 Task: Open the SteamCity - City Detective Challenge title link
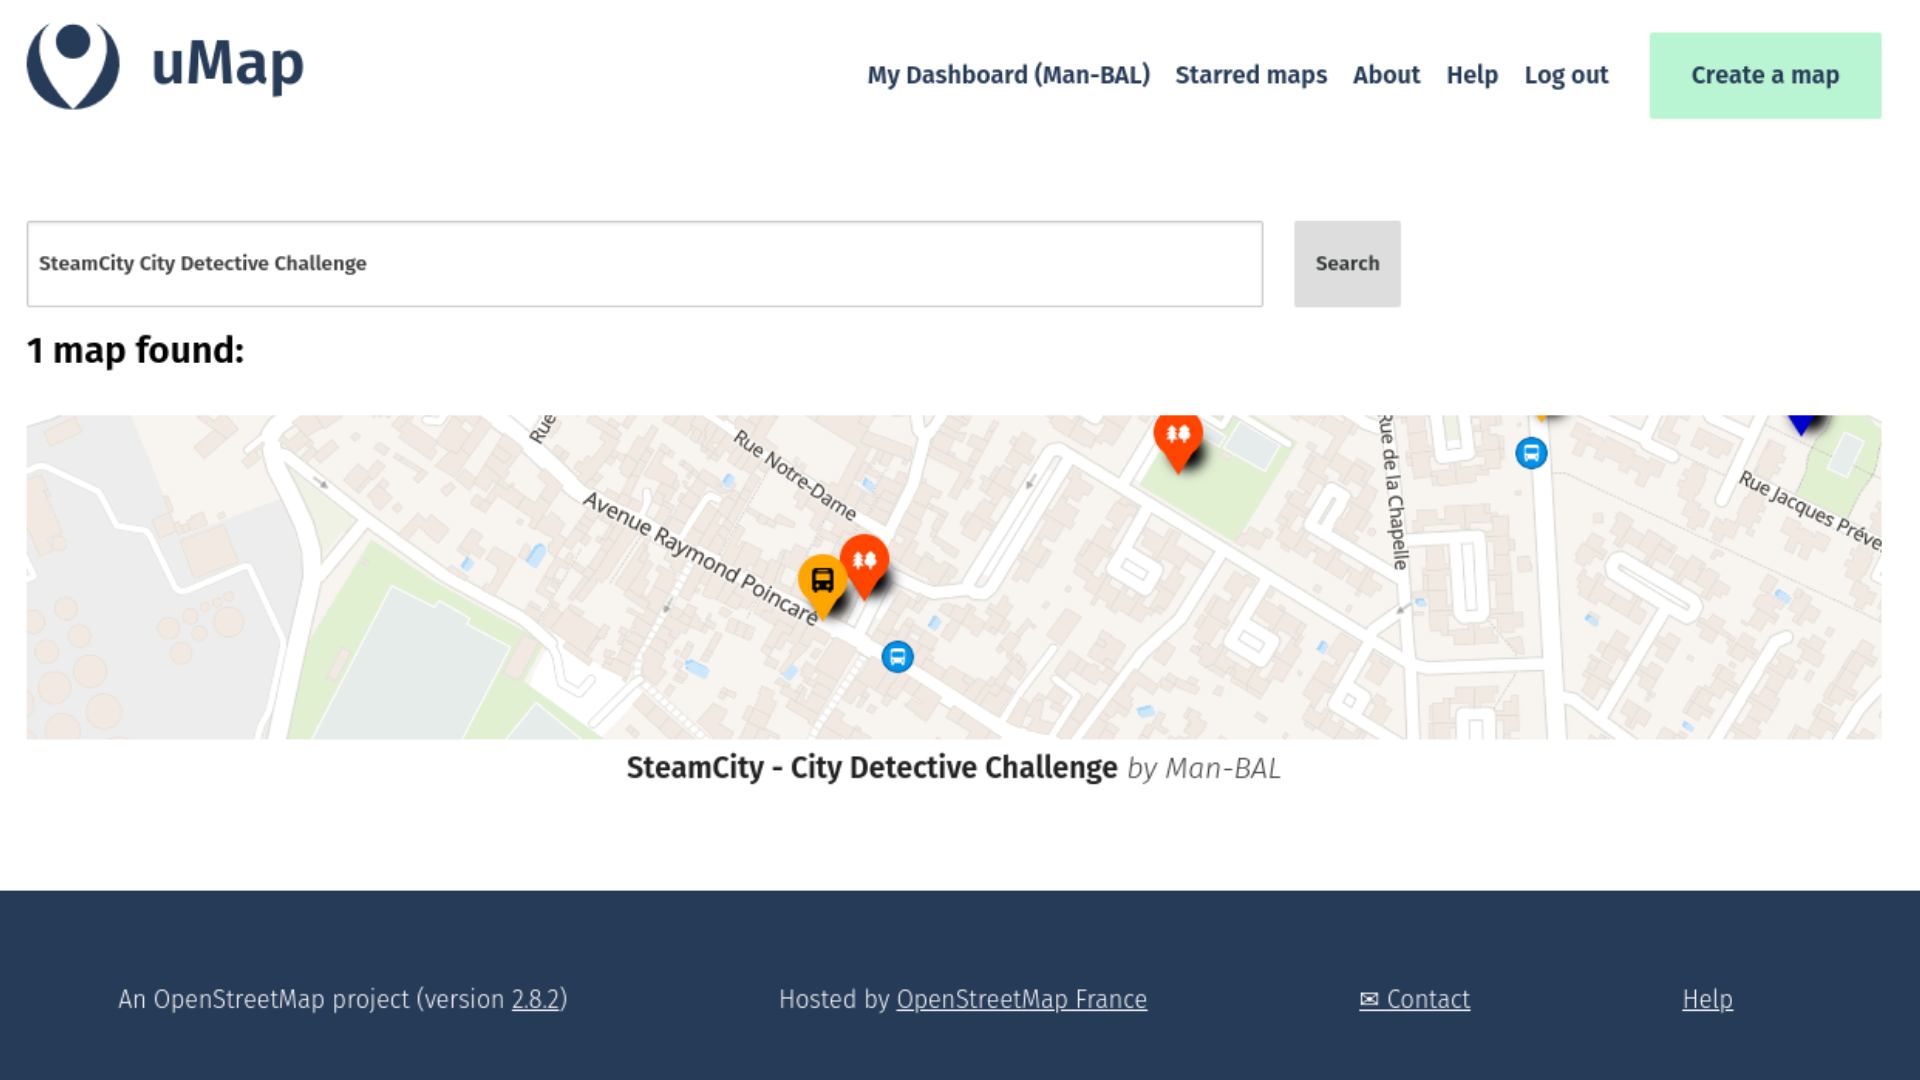[871, 767]
